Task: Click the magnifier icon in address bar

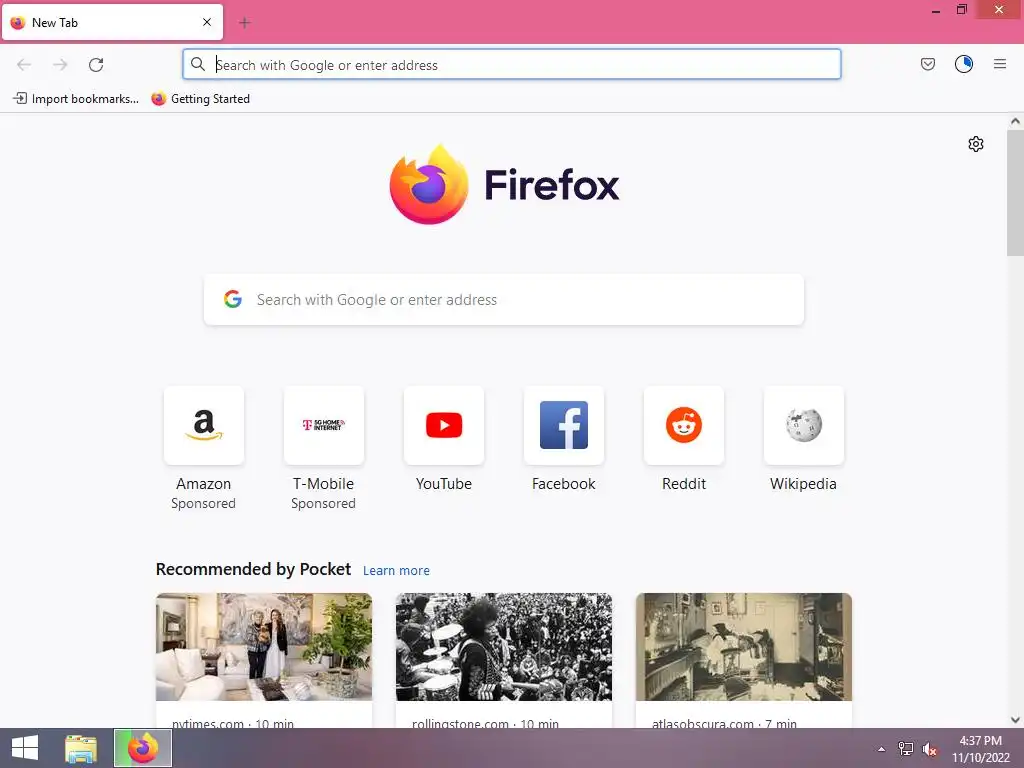Action: pyautogui.click(x=198, y=64)
